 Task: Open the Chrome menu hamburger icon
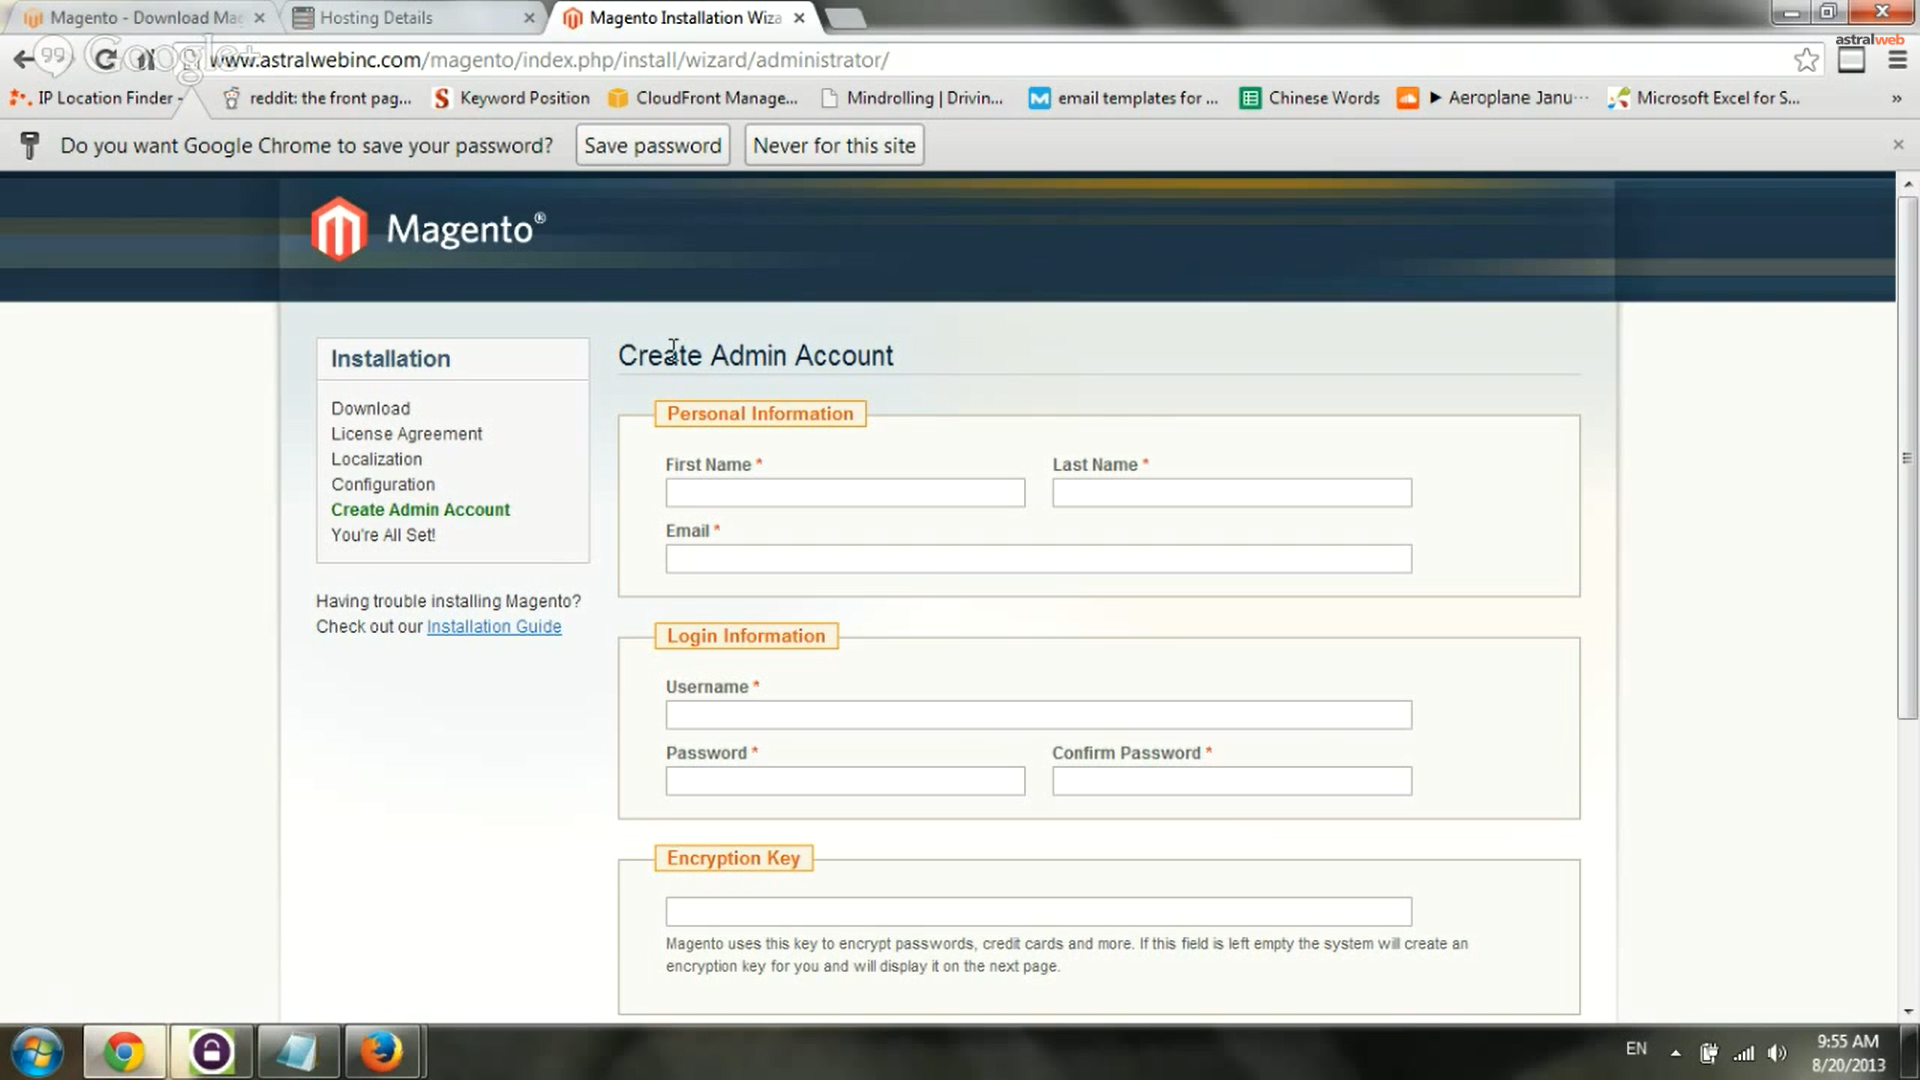click(1897, 60)
